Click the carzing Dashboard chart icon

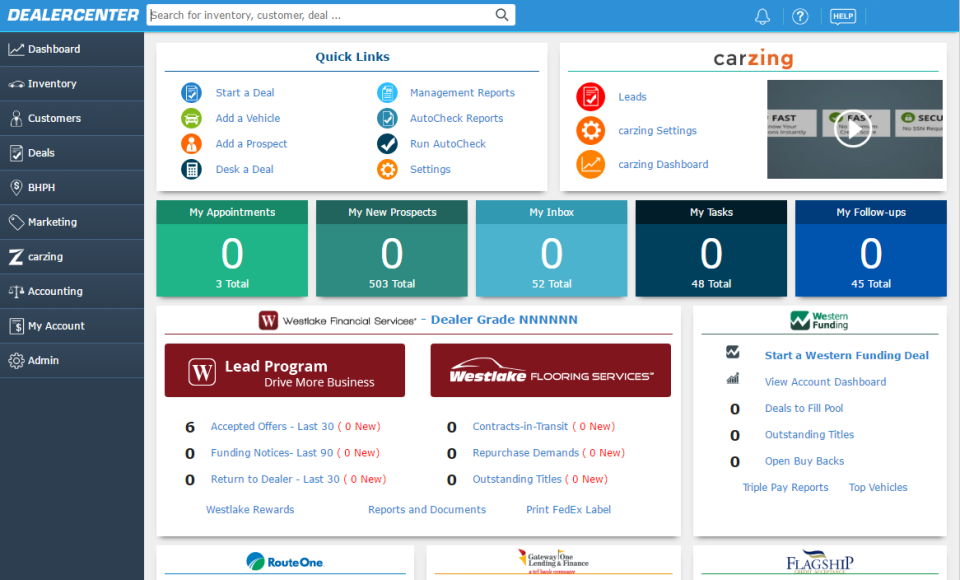592,164
